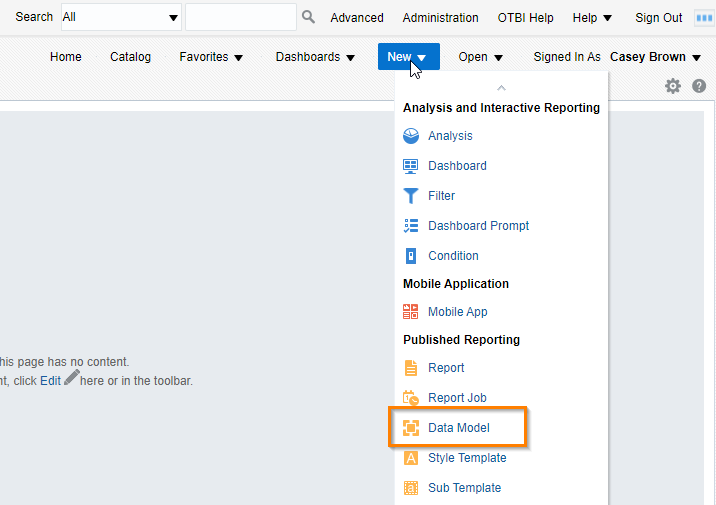The height and width of the screenshot is (505, 716).
Task: Click the Report document icon
Action: coord(411,368)
